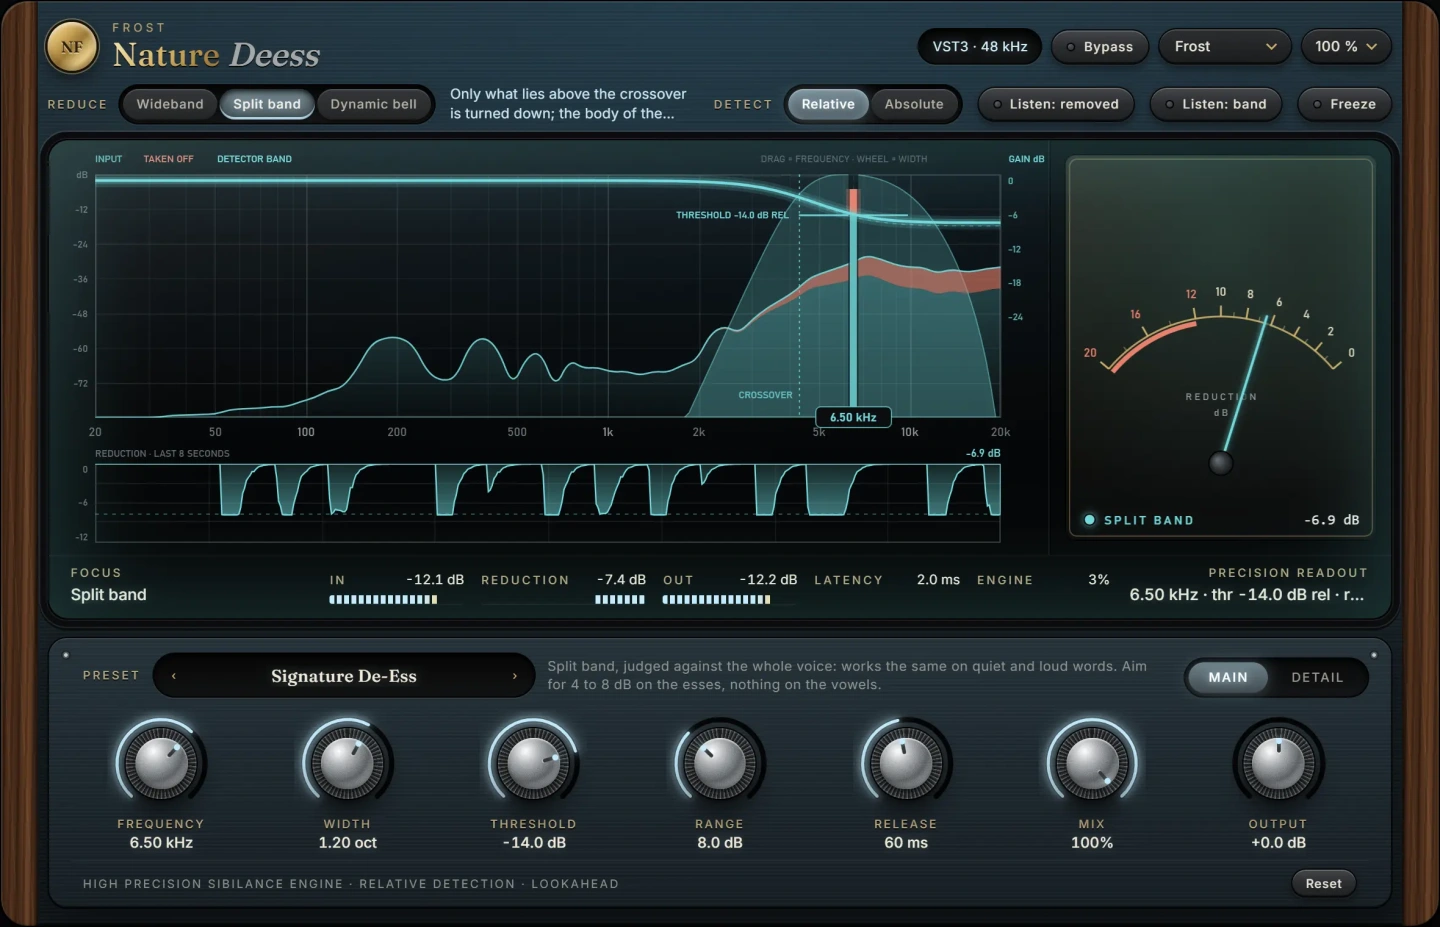
Task: Click the Threshold knob
Action: (533, 764)
